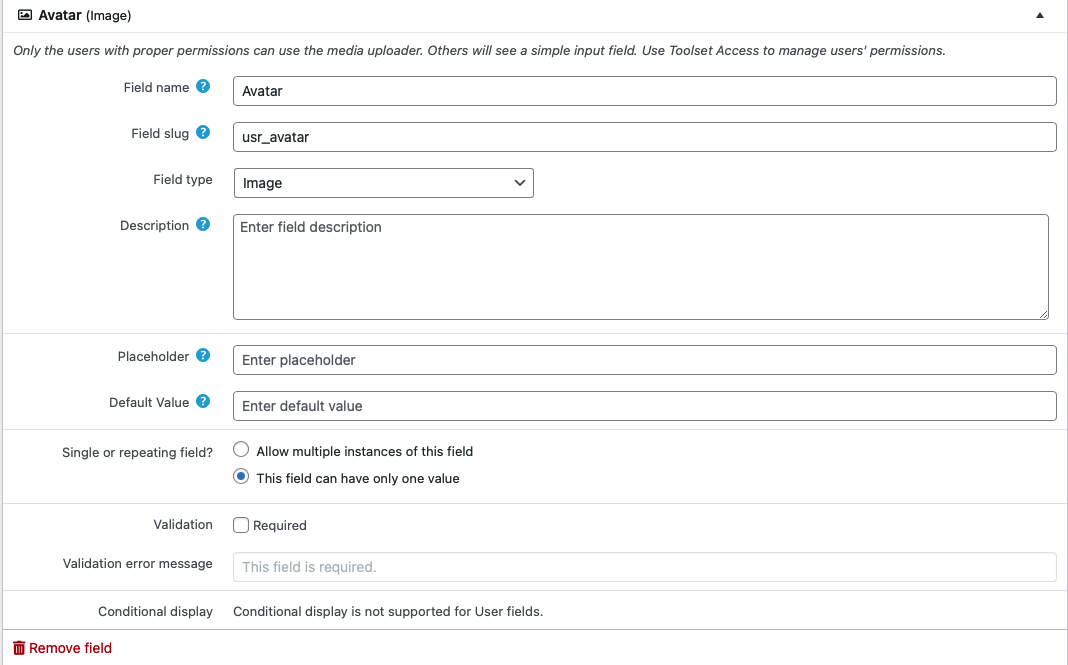Click the Placeholder help question mark icon
Screen dimensions: 1068x665
tap(203, 356)
